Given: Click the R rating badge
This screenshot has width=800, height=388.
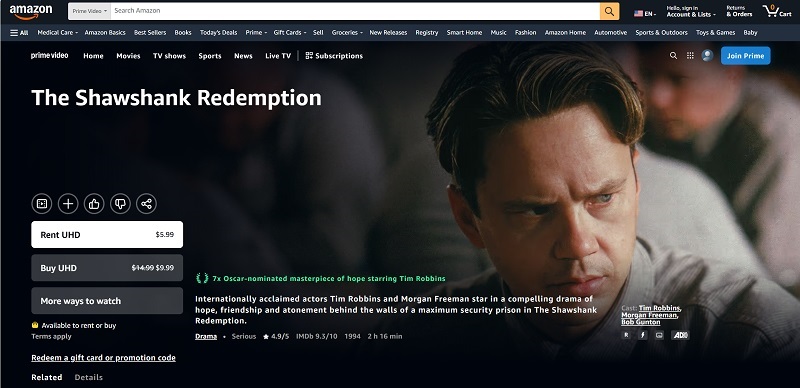Looking at the screenshot, I should pyautogui.click(x=626, y=335).
